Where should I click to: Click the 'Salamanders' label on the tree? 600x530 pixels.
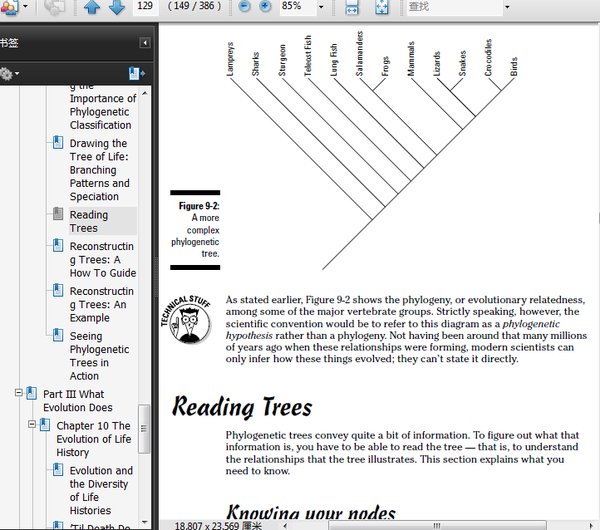click(x=359, y=54)
